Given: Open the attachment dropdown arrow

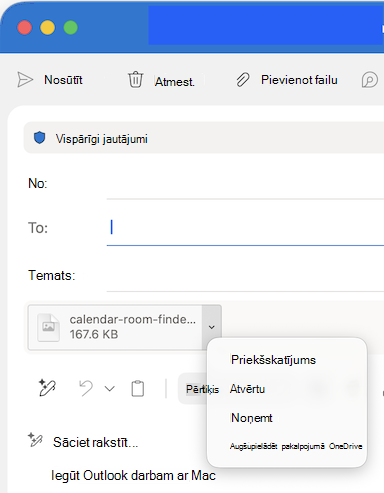Looking at the screenshot, I should pos(212,327).
